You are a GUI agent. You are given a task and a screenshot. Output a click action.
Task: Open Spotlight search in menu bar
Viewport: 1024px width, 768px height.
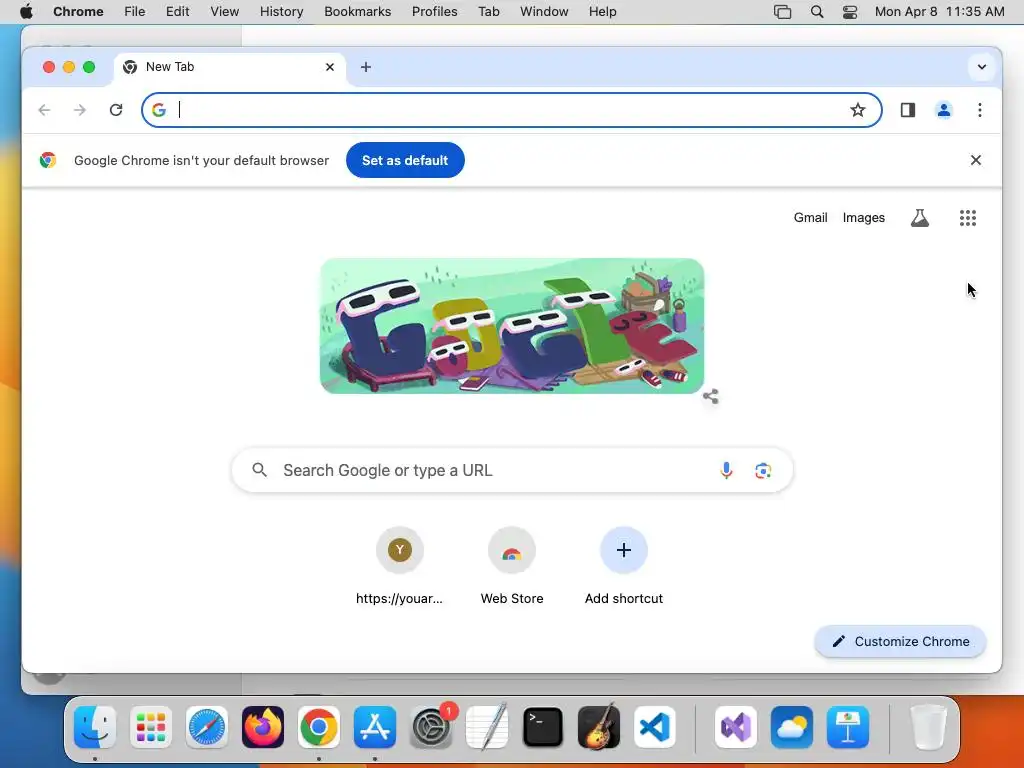[x=816, y=12]
